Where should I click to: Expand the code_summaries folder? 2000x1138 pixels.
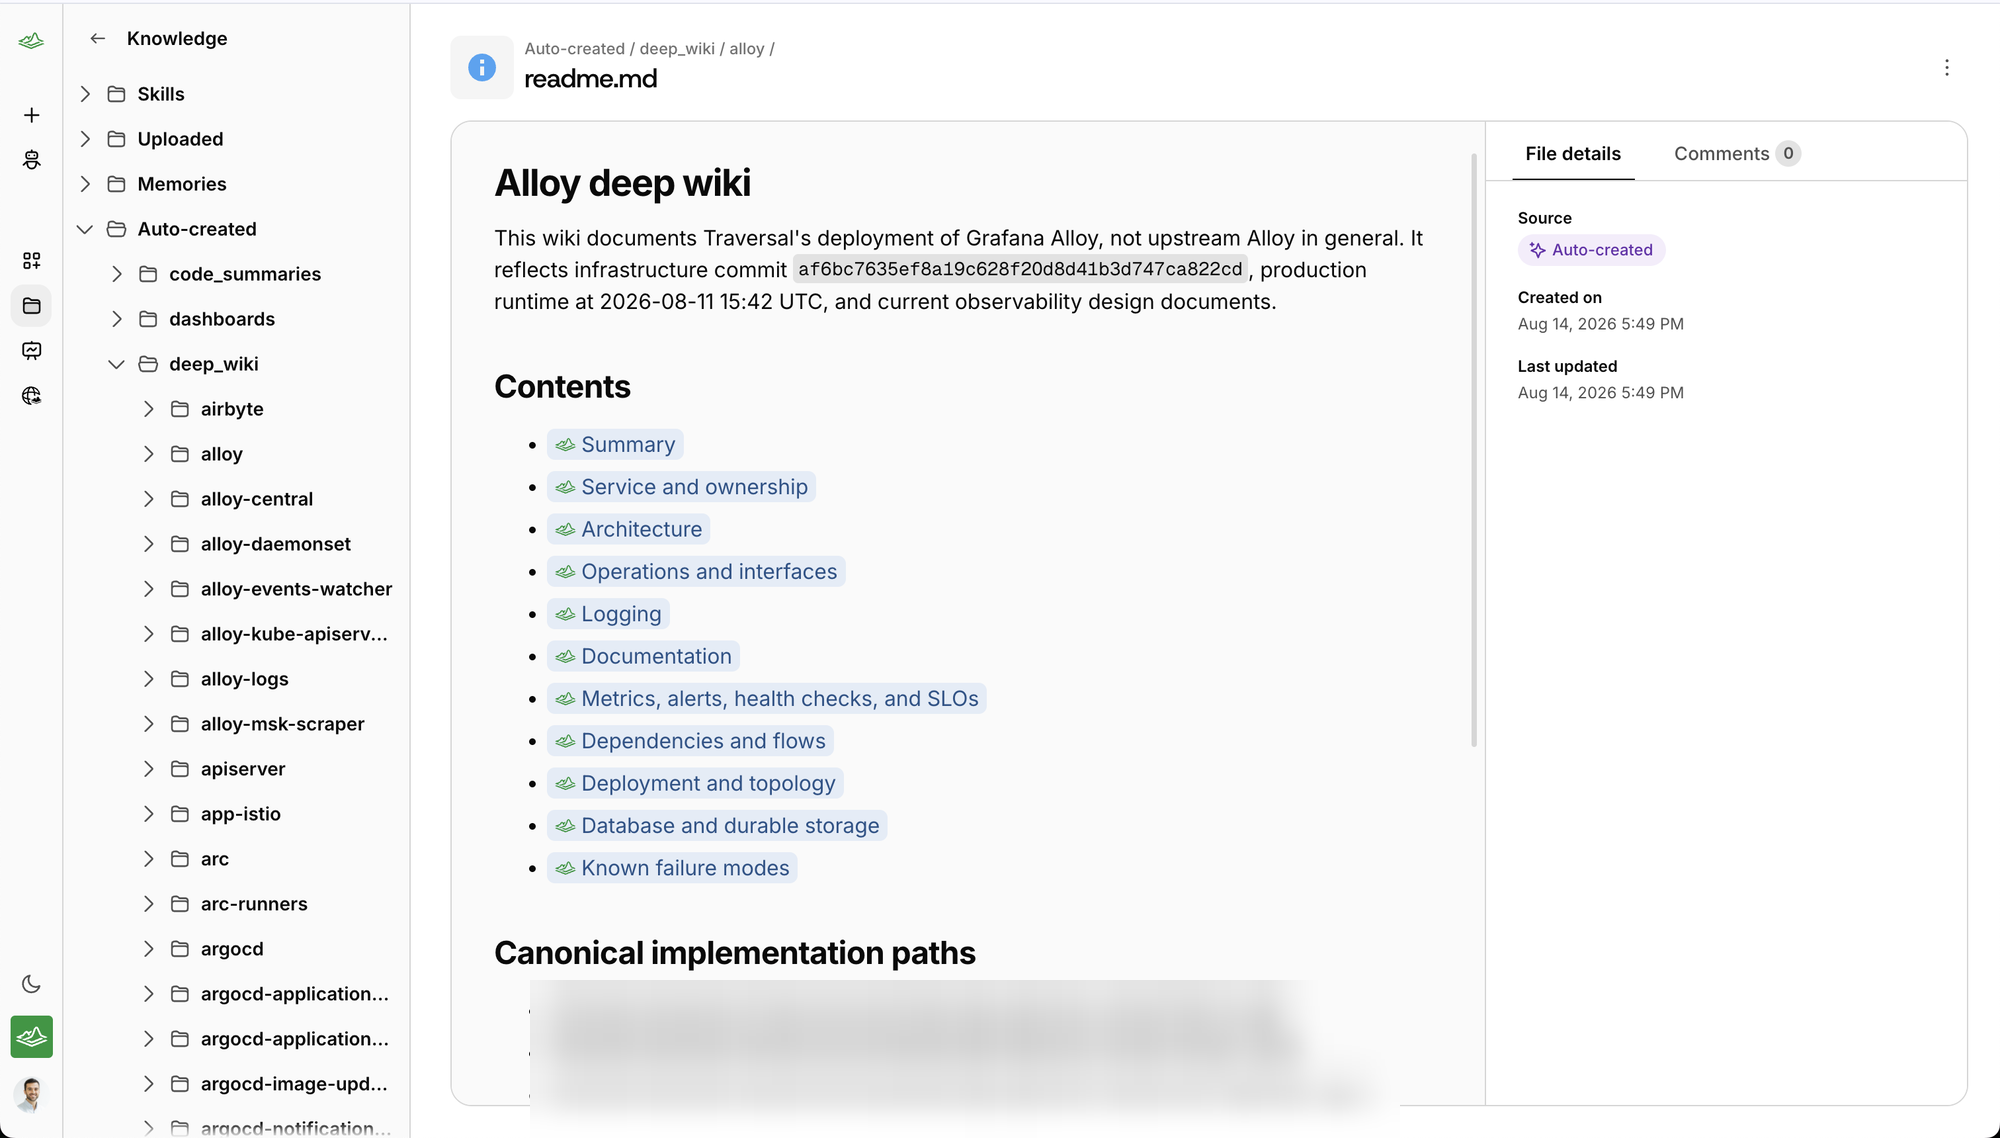tap(117, 274)
